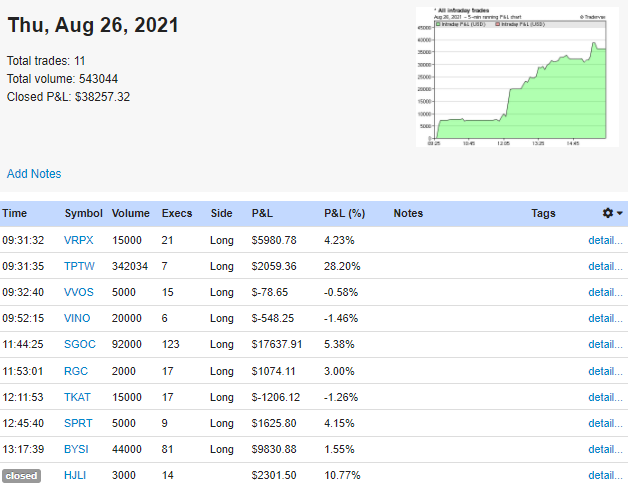Select the 28.20% P&L percent cell

point(342,266)
